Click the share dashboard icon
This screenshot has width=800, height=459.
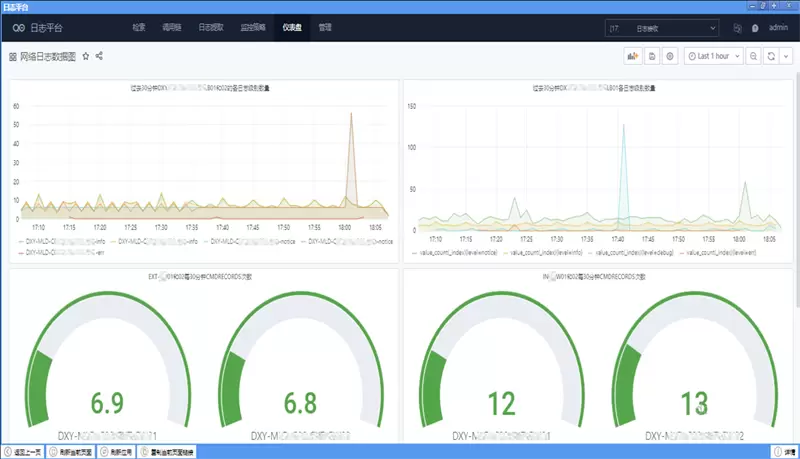click(99, 57)
